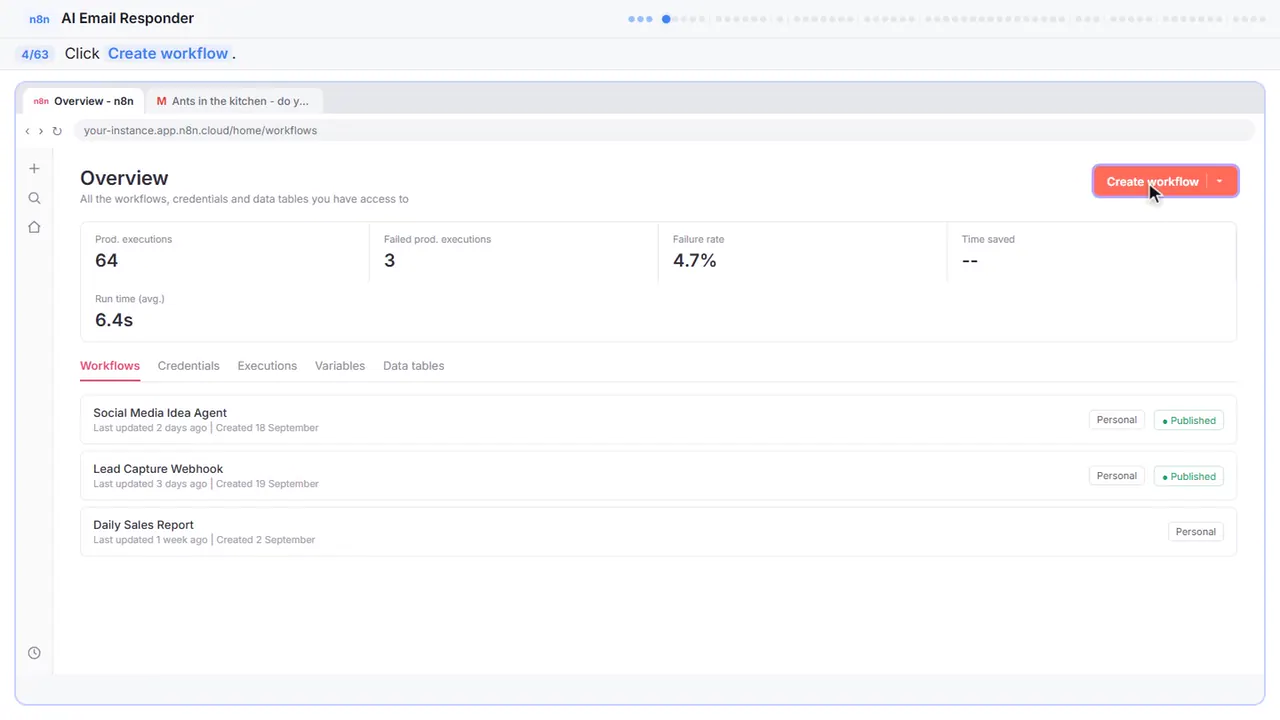This screenshot has height=720, width=1280.
Task: Expand the Create workflow dropdown arrow
Action: click(x=1220, y=181)
